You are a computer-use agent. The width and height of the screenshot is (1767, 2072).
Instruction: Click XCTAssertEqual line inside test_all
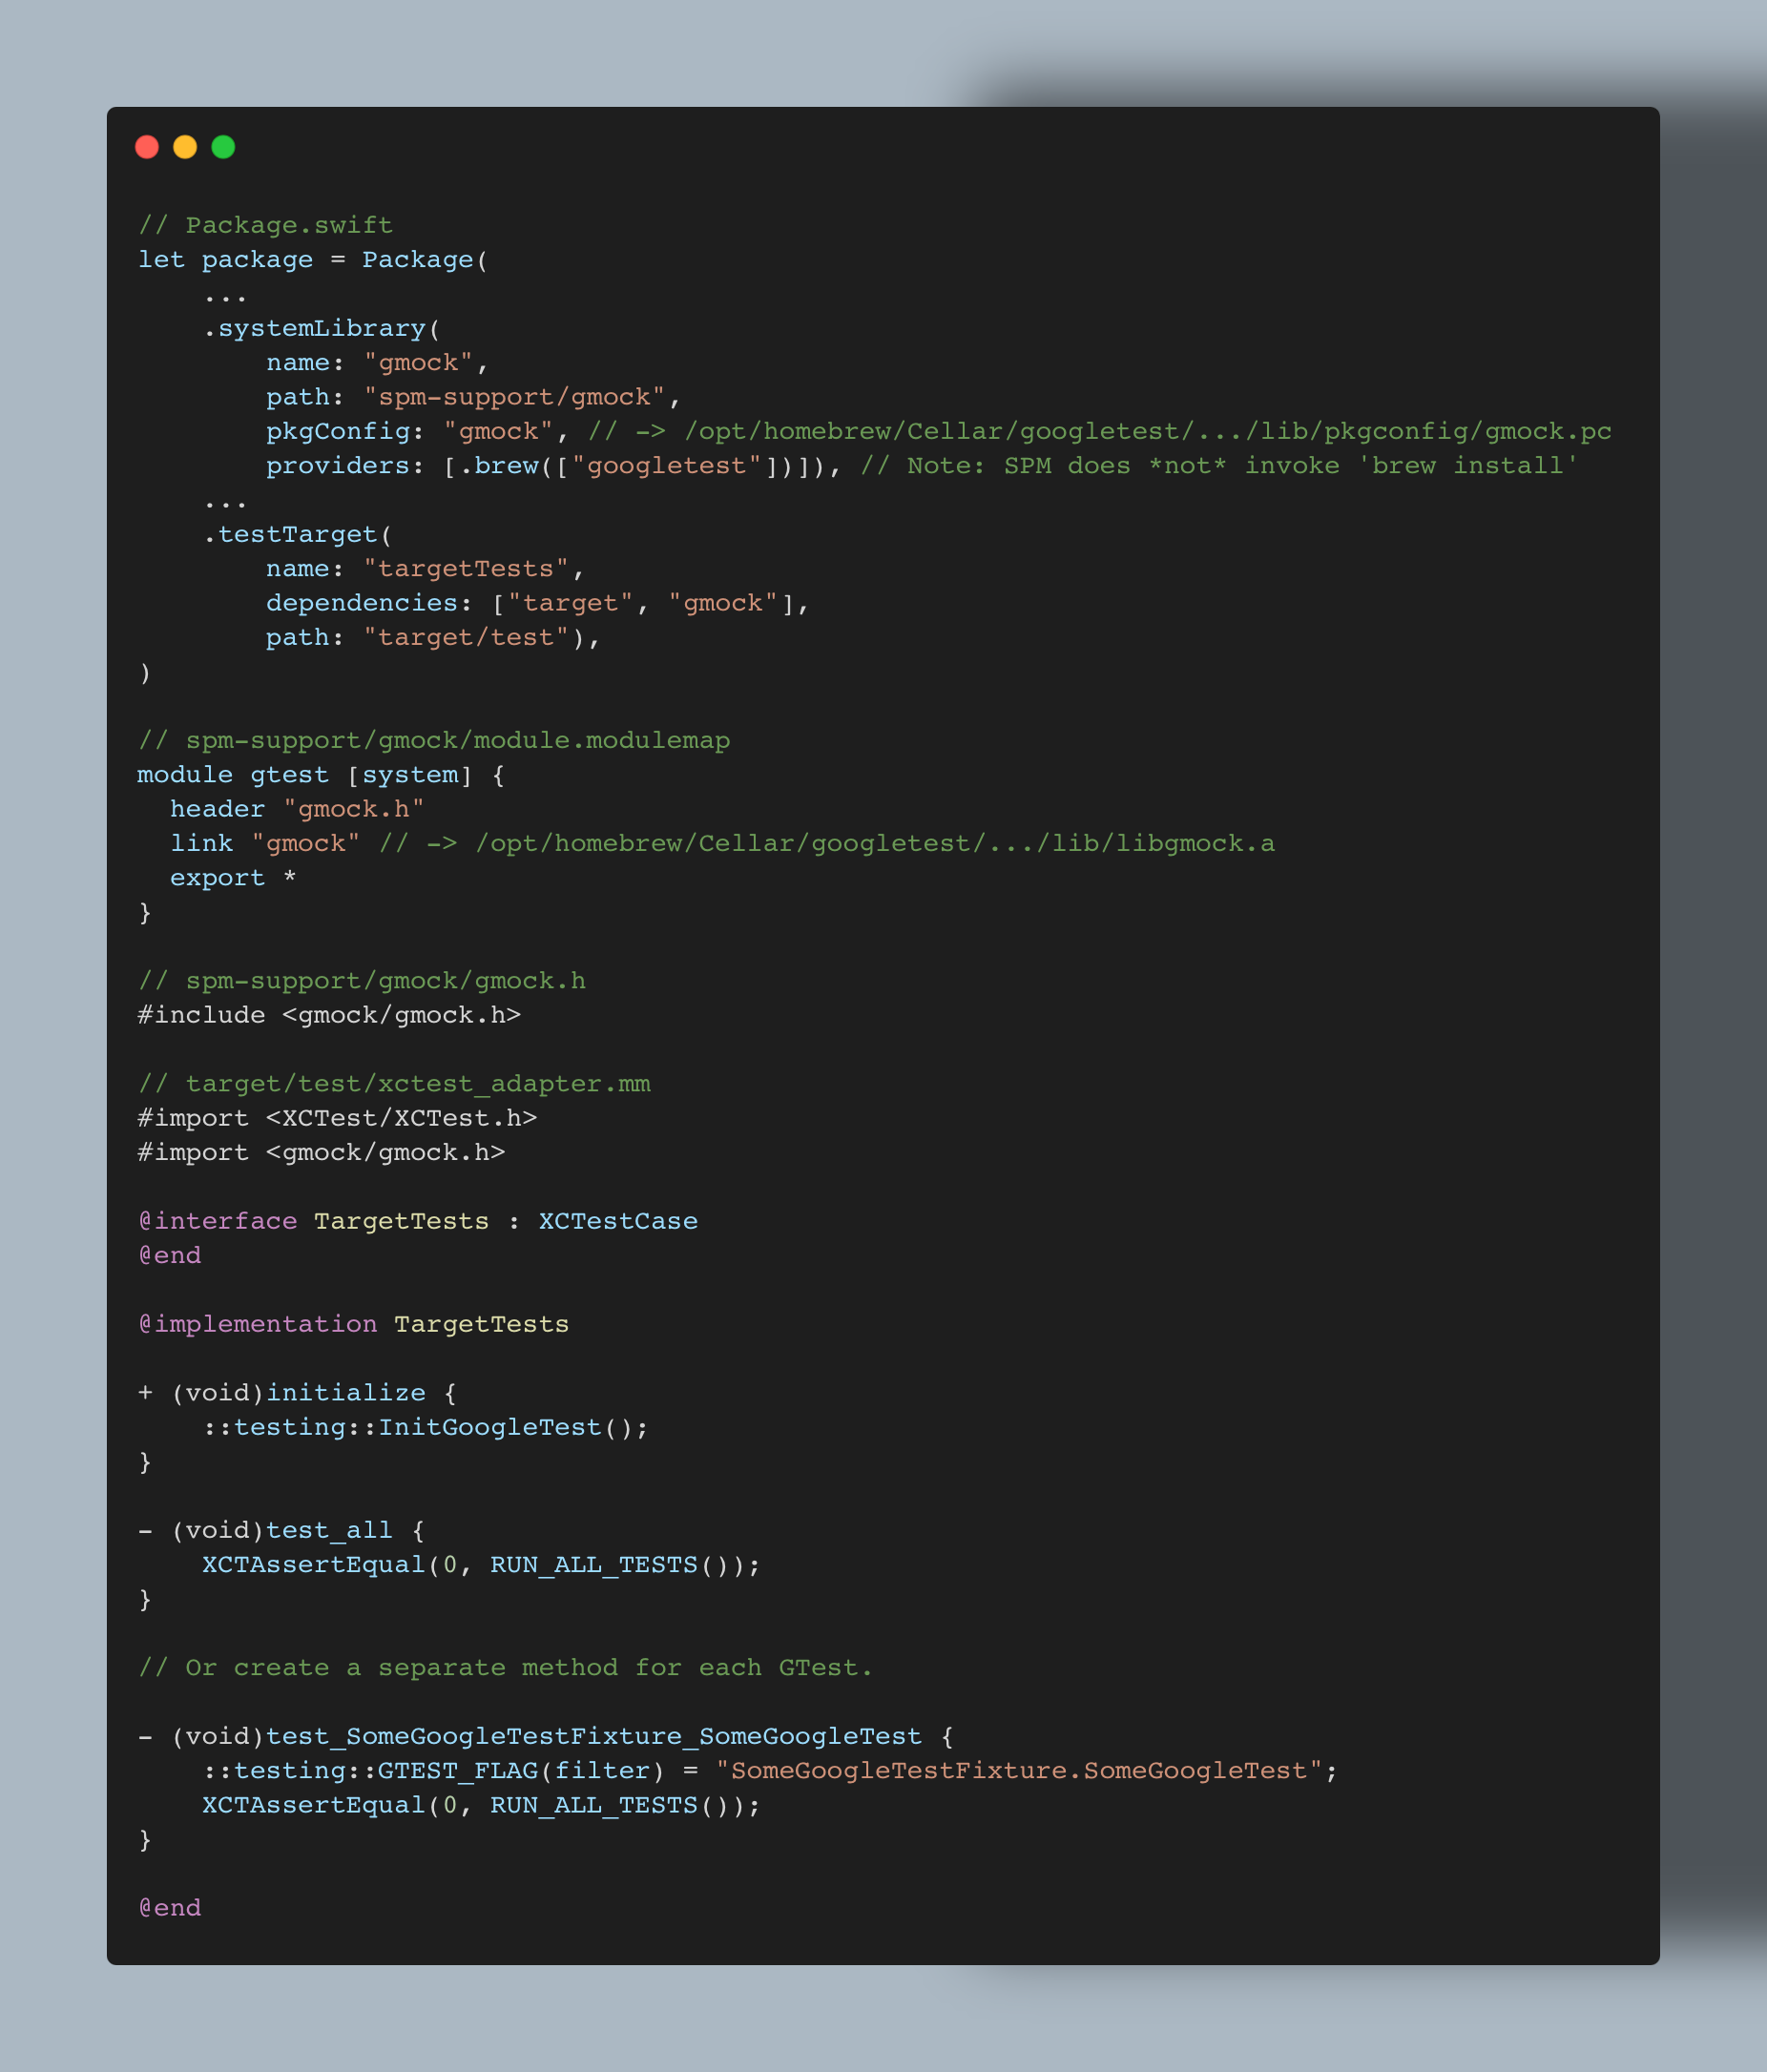point(481,1565)
